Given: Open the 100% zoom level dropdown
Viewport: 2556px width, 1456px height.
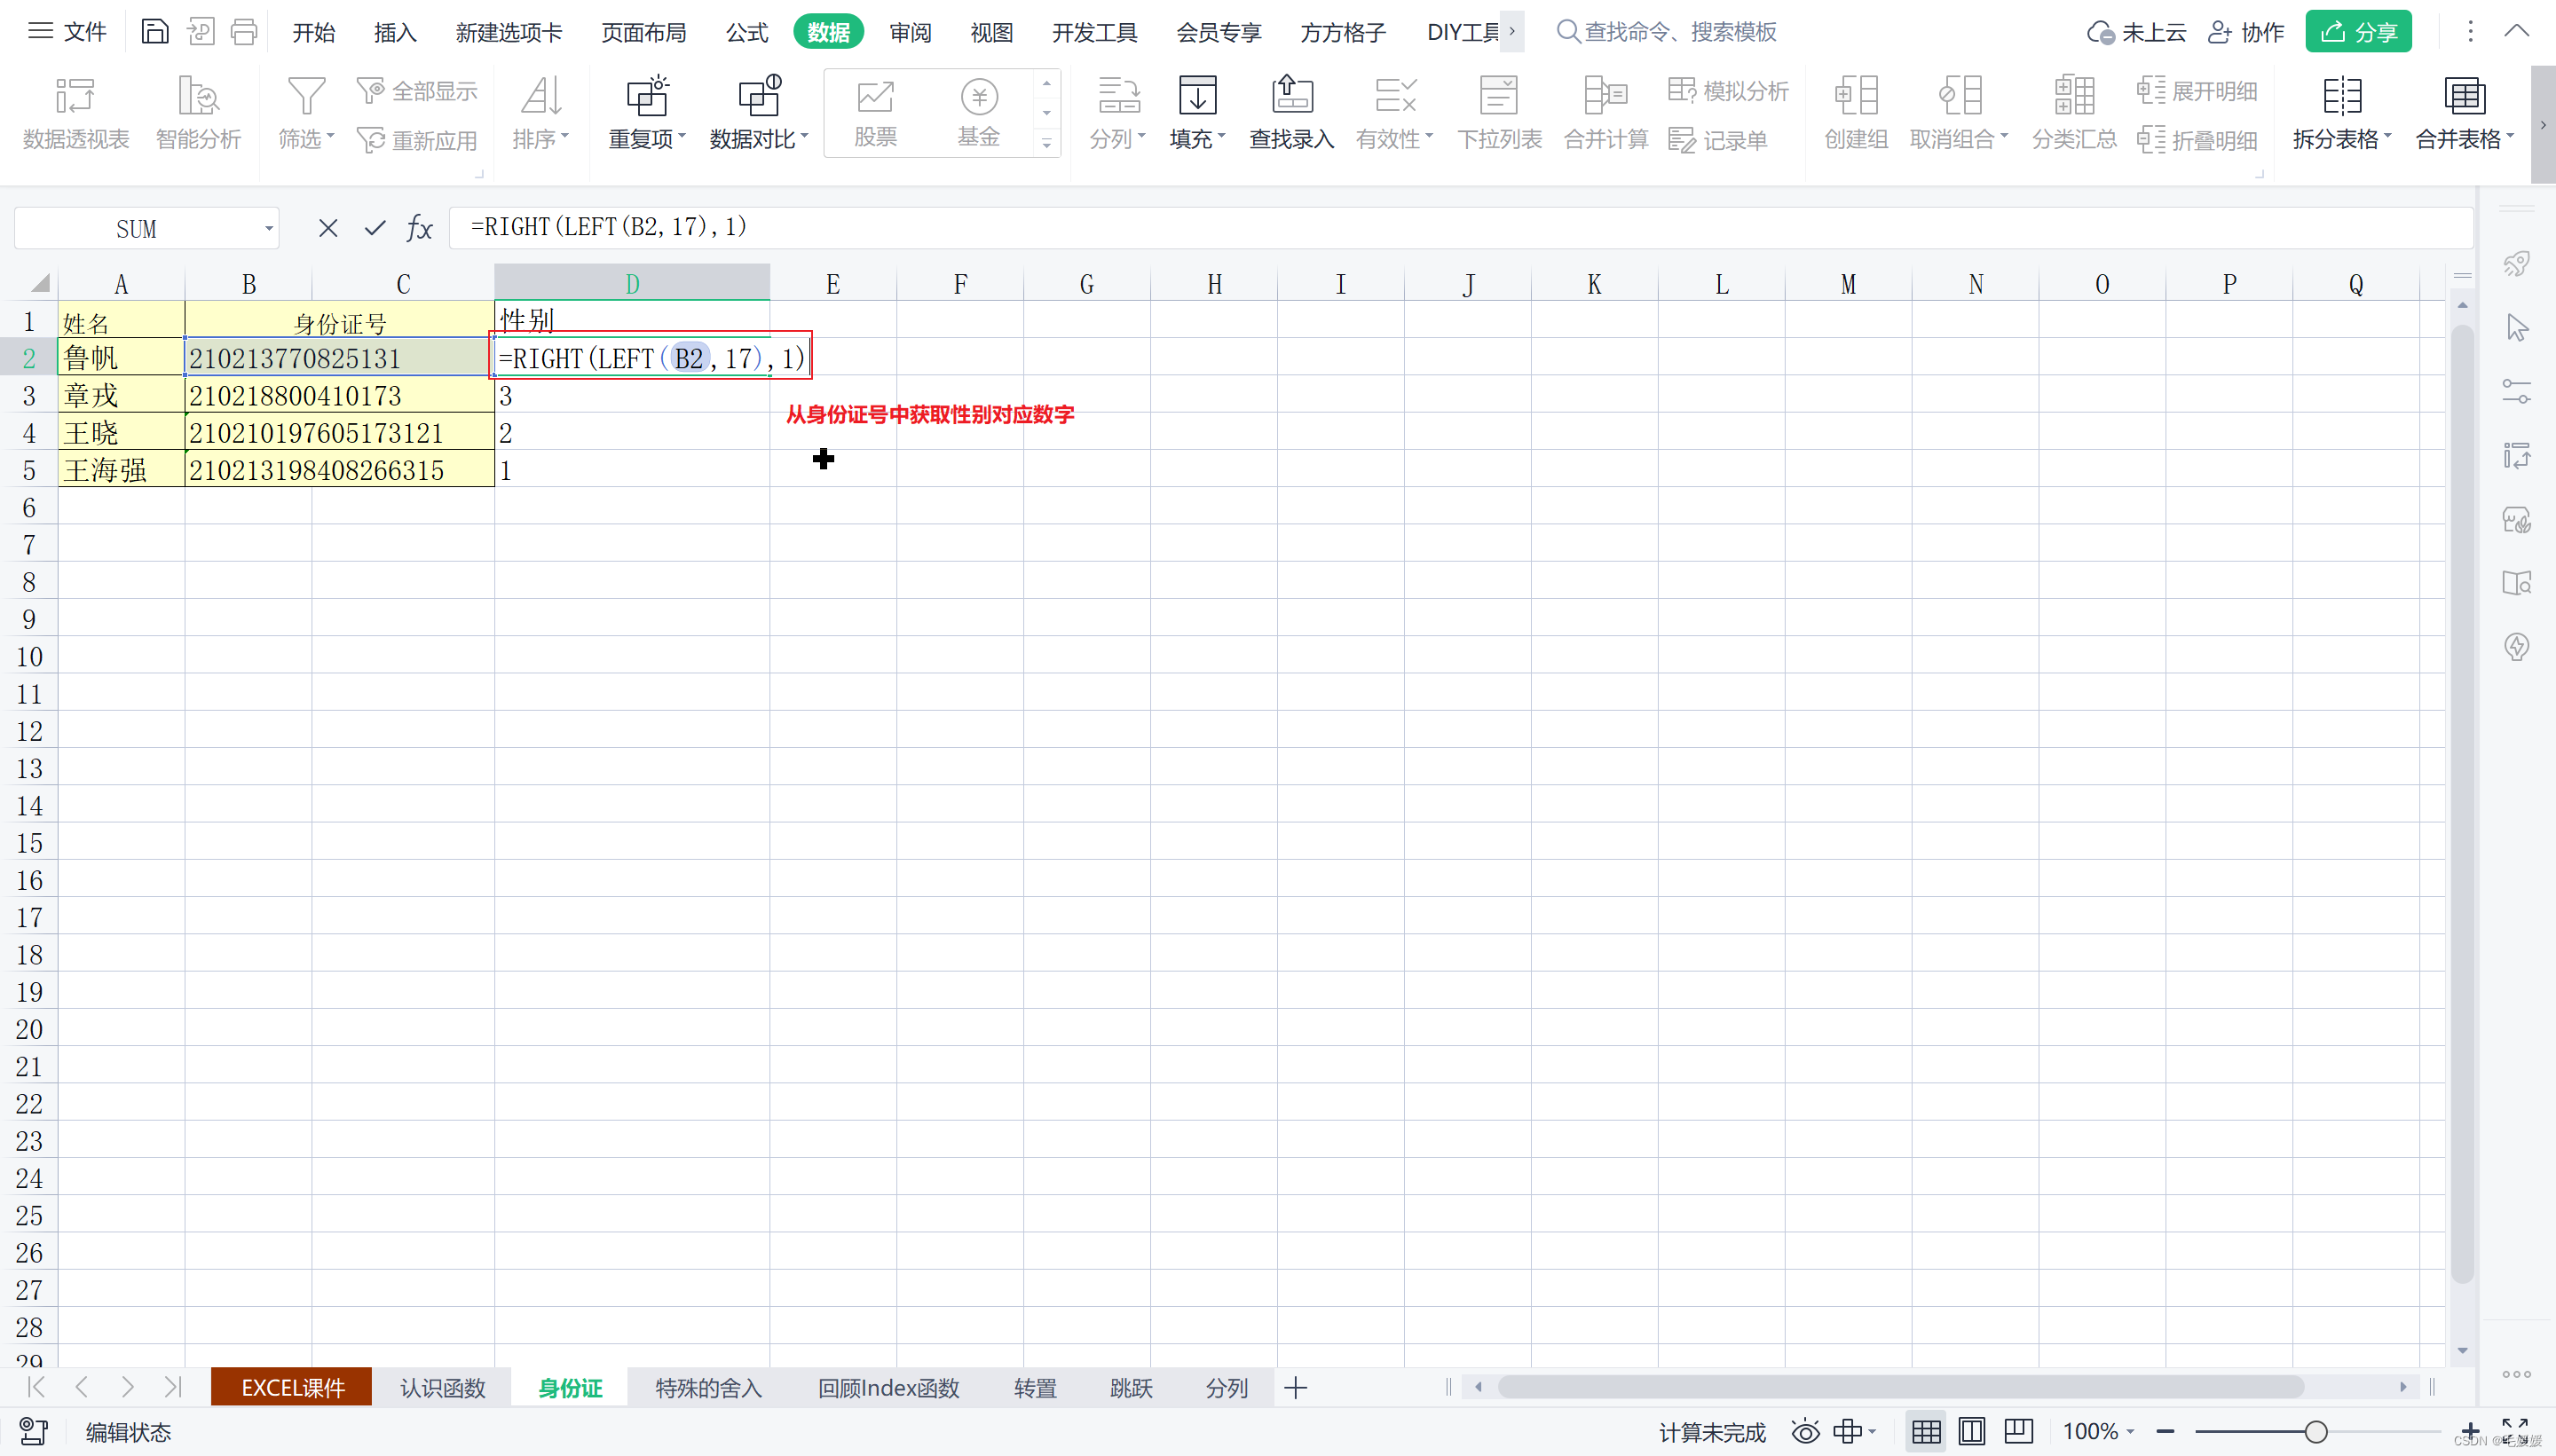Looking at the screenshot, I should tap(2099, 1432).
